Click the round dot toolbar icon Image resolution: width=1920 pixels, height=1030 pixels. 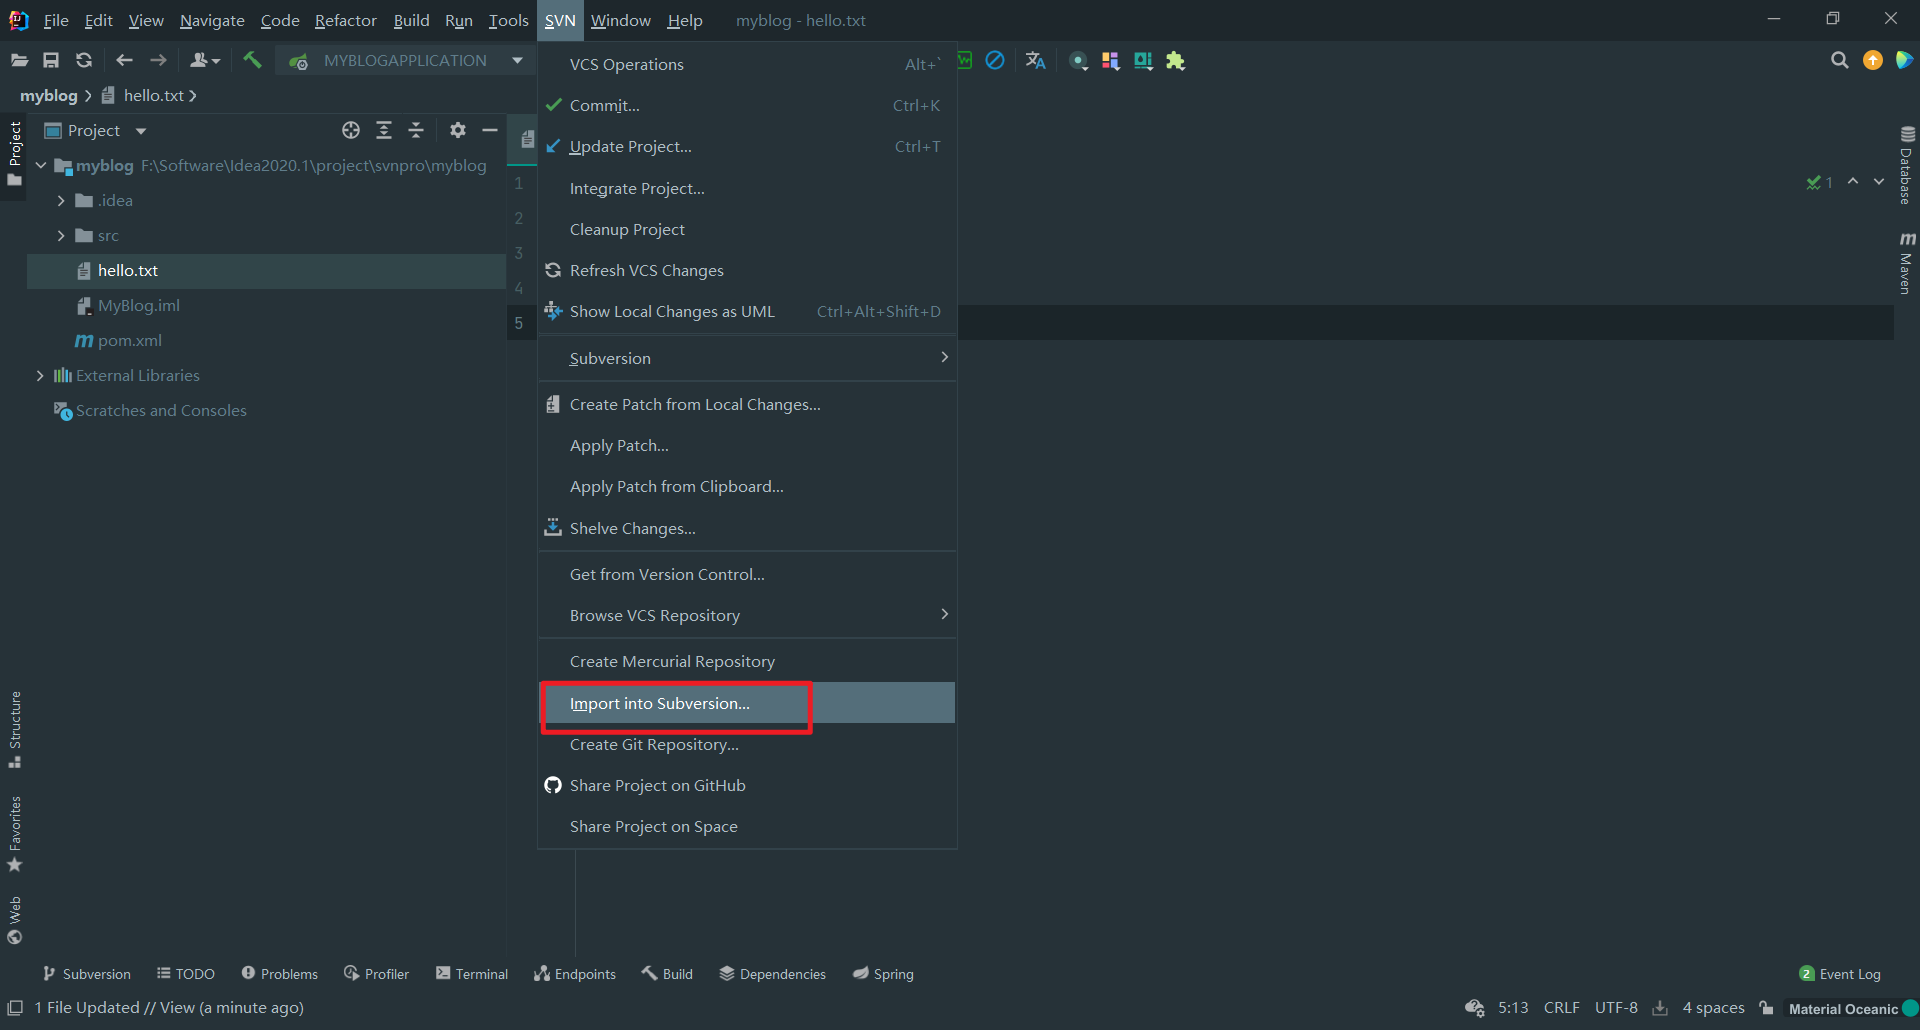click(x=1078, y=61)
